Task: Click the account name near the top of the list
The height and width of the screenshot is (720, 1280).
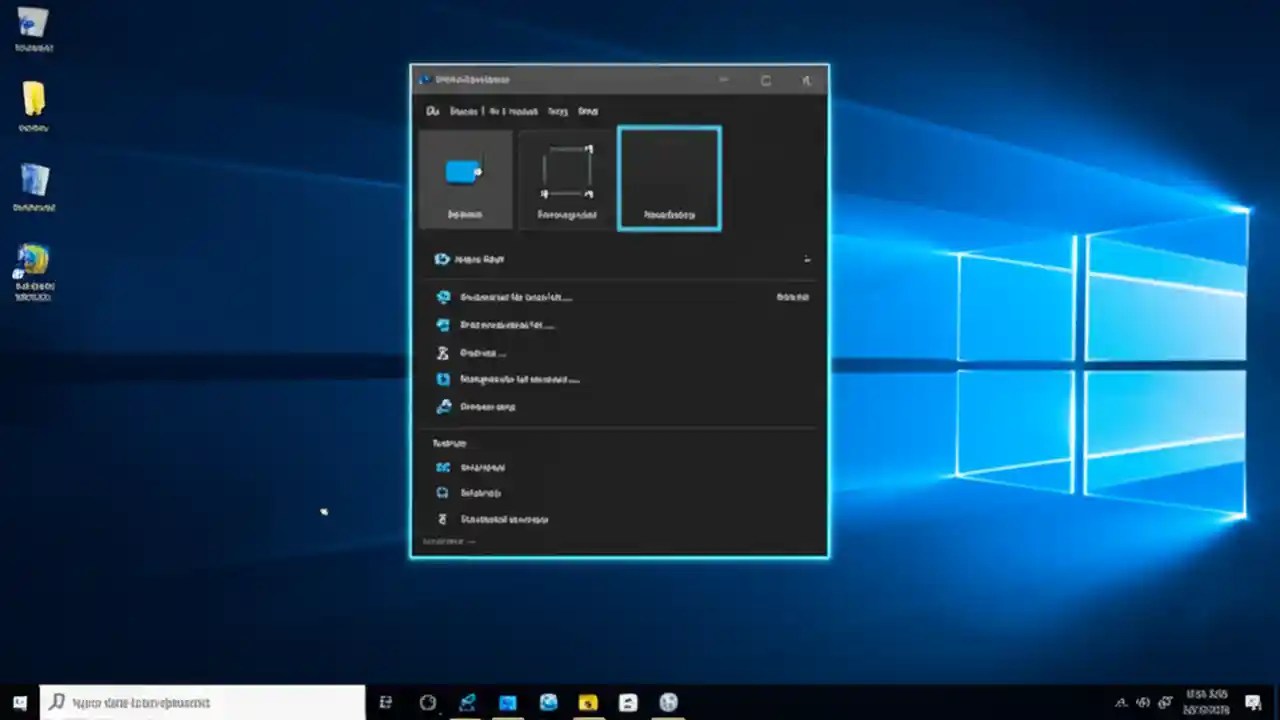Action: 478,259
